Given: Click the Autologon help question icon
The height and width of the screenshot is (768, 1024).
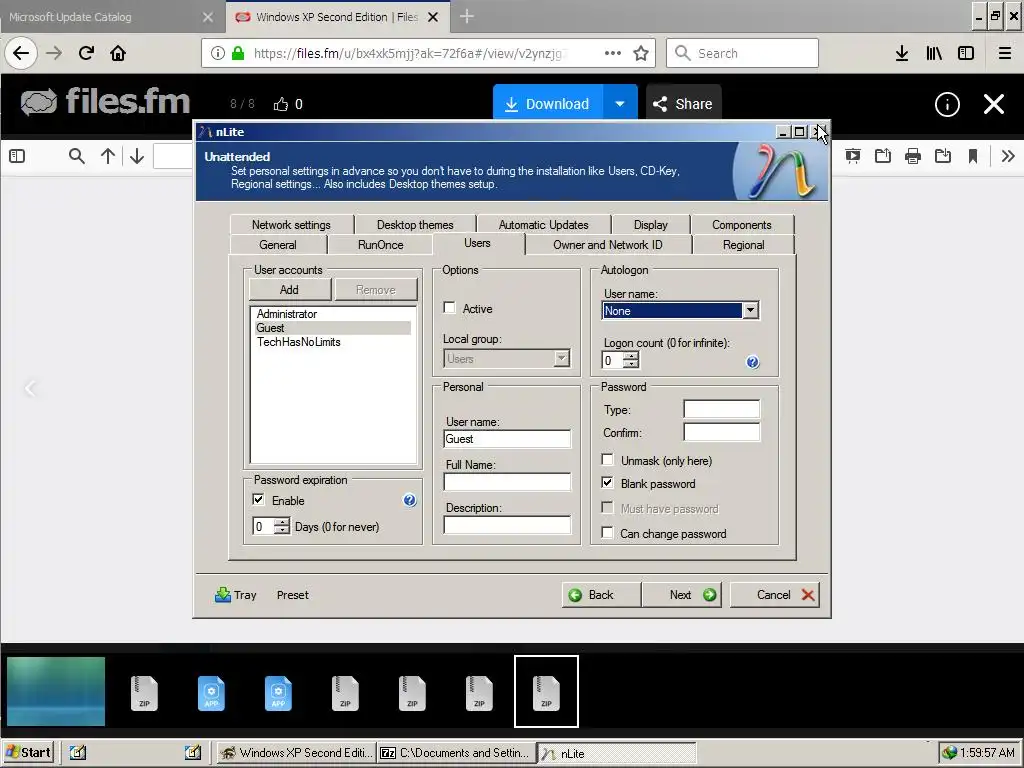Looking at the screenshot, I should click(x=752, y=362).
